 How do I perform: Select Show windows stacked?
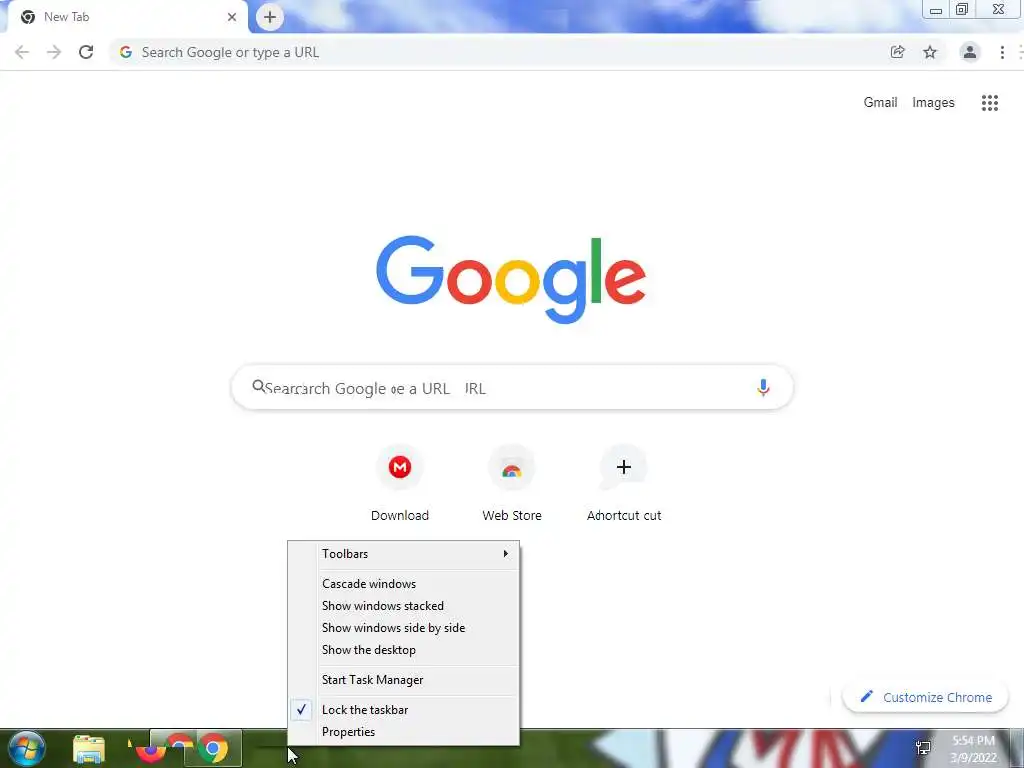[x=404, y=606]
